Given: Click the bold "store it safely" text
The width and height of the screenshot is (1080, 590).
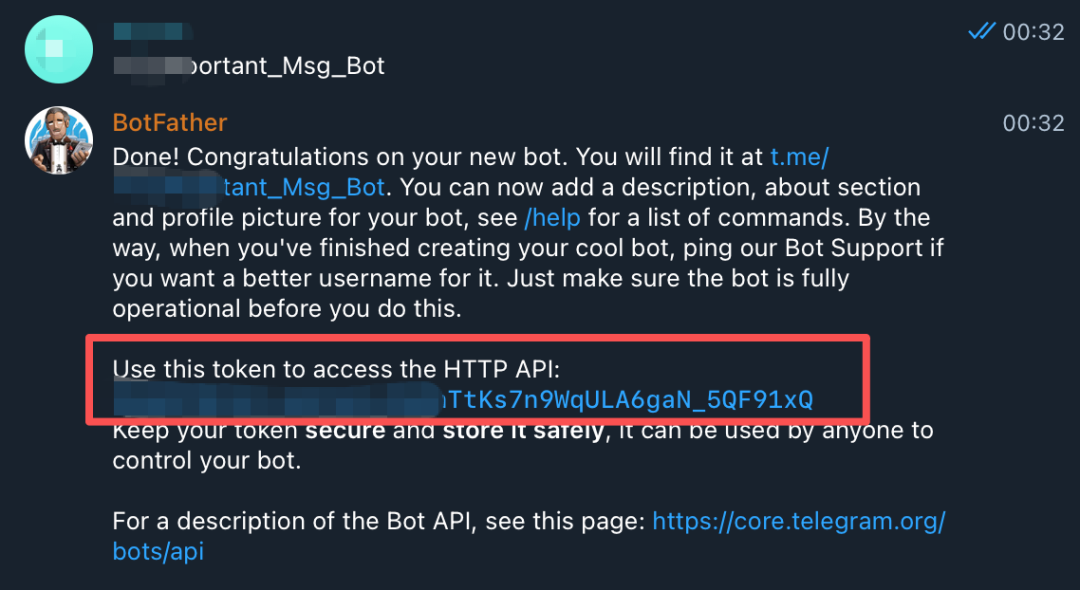Looking at the screenshot, I should pyautogui.click(x=523, y=431).
